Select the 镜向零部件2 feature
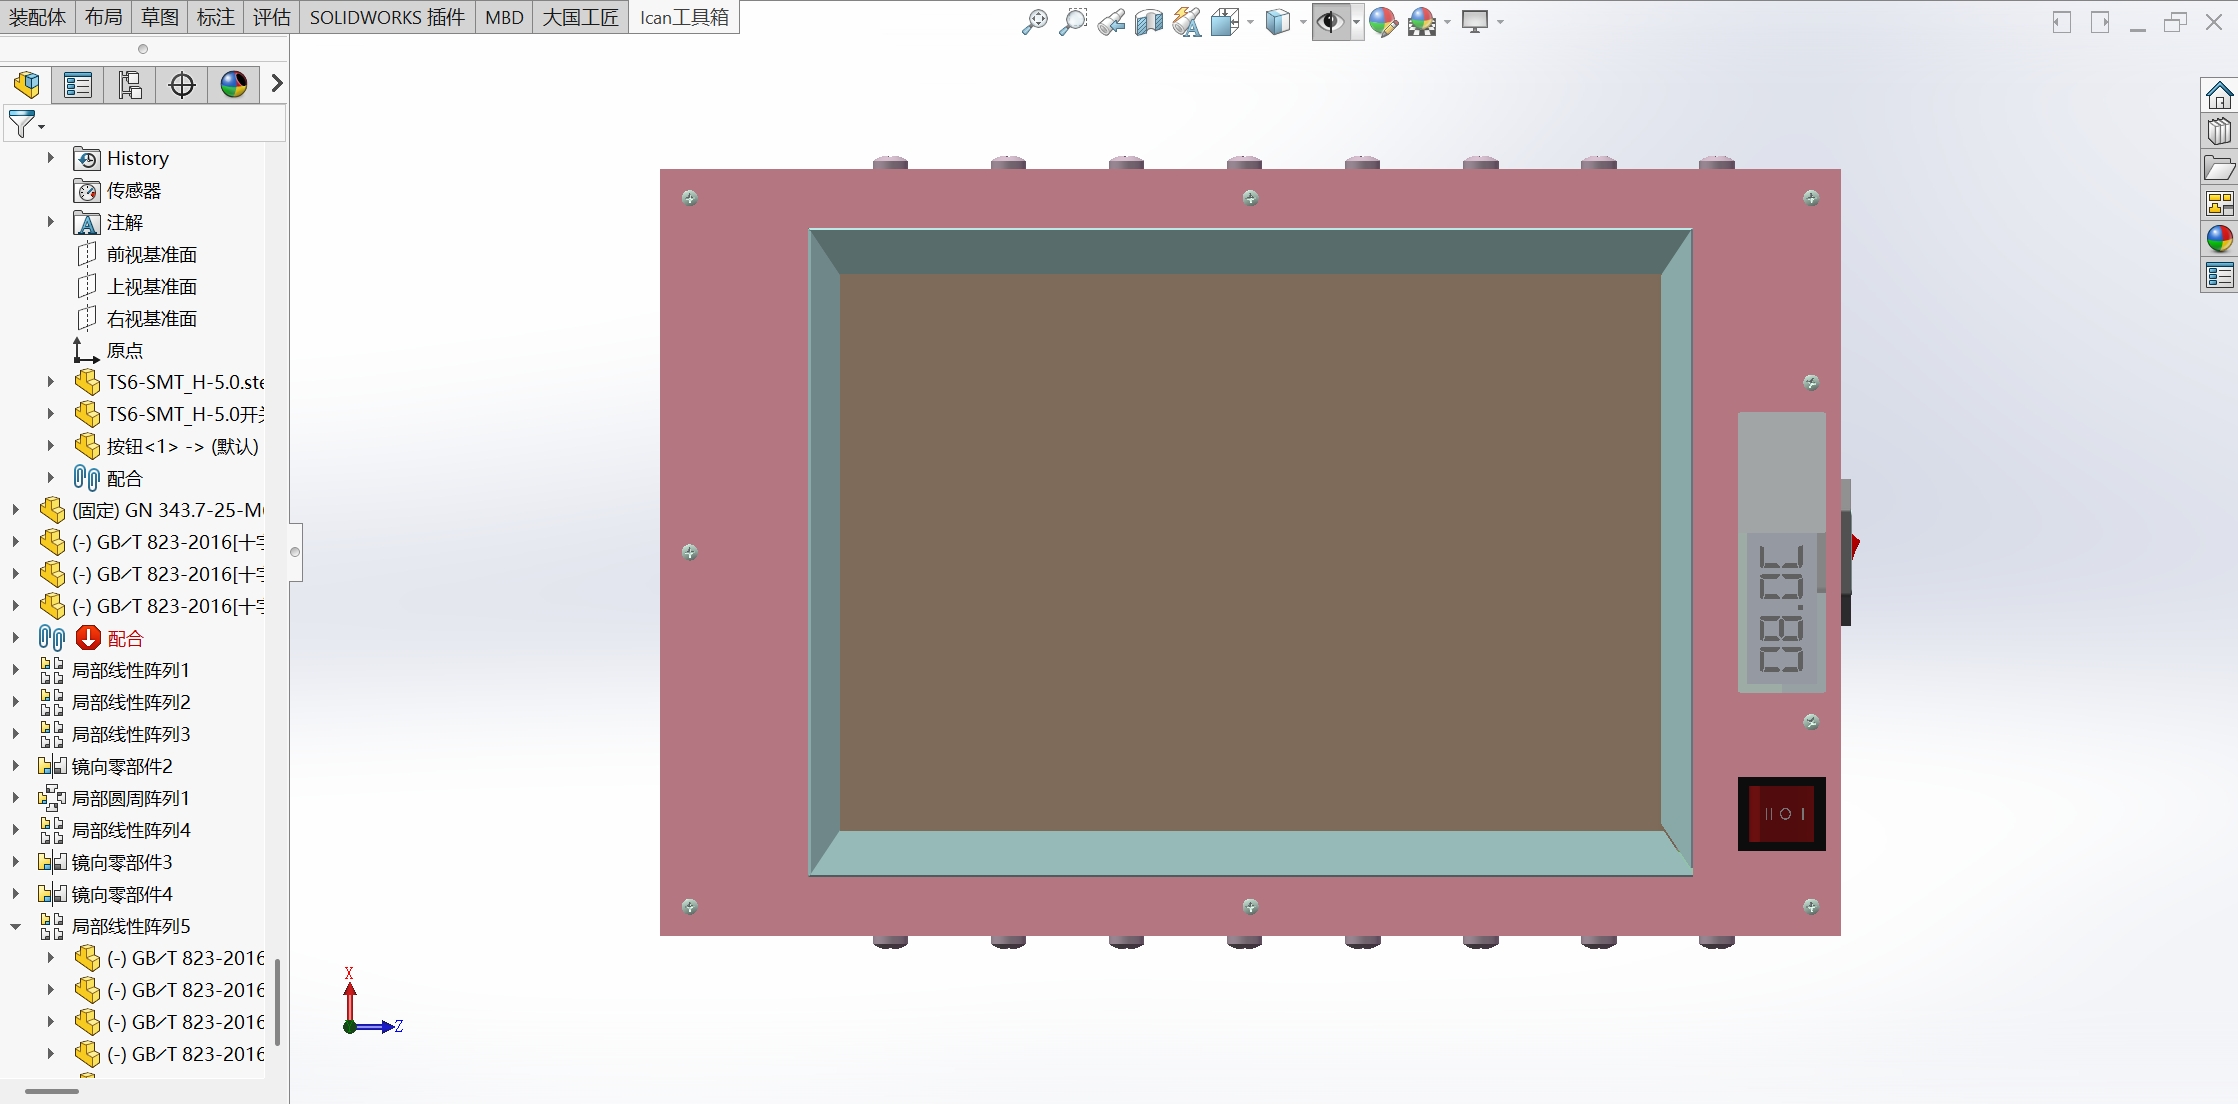 (121, 766)
